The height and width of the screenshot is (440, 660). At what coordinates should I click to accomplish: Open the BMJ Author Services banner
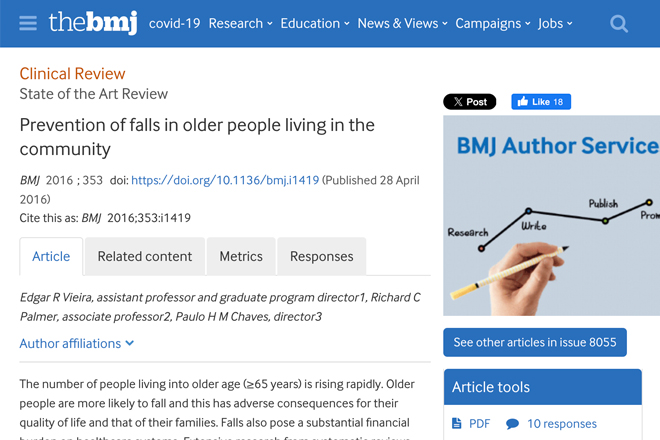[551, 216]
